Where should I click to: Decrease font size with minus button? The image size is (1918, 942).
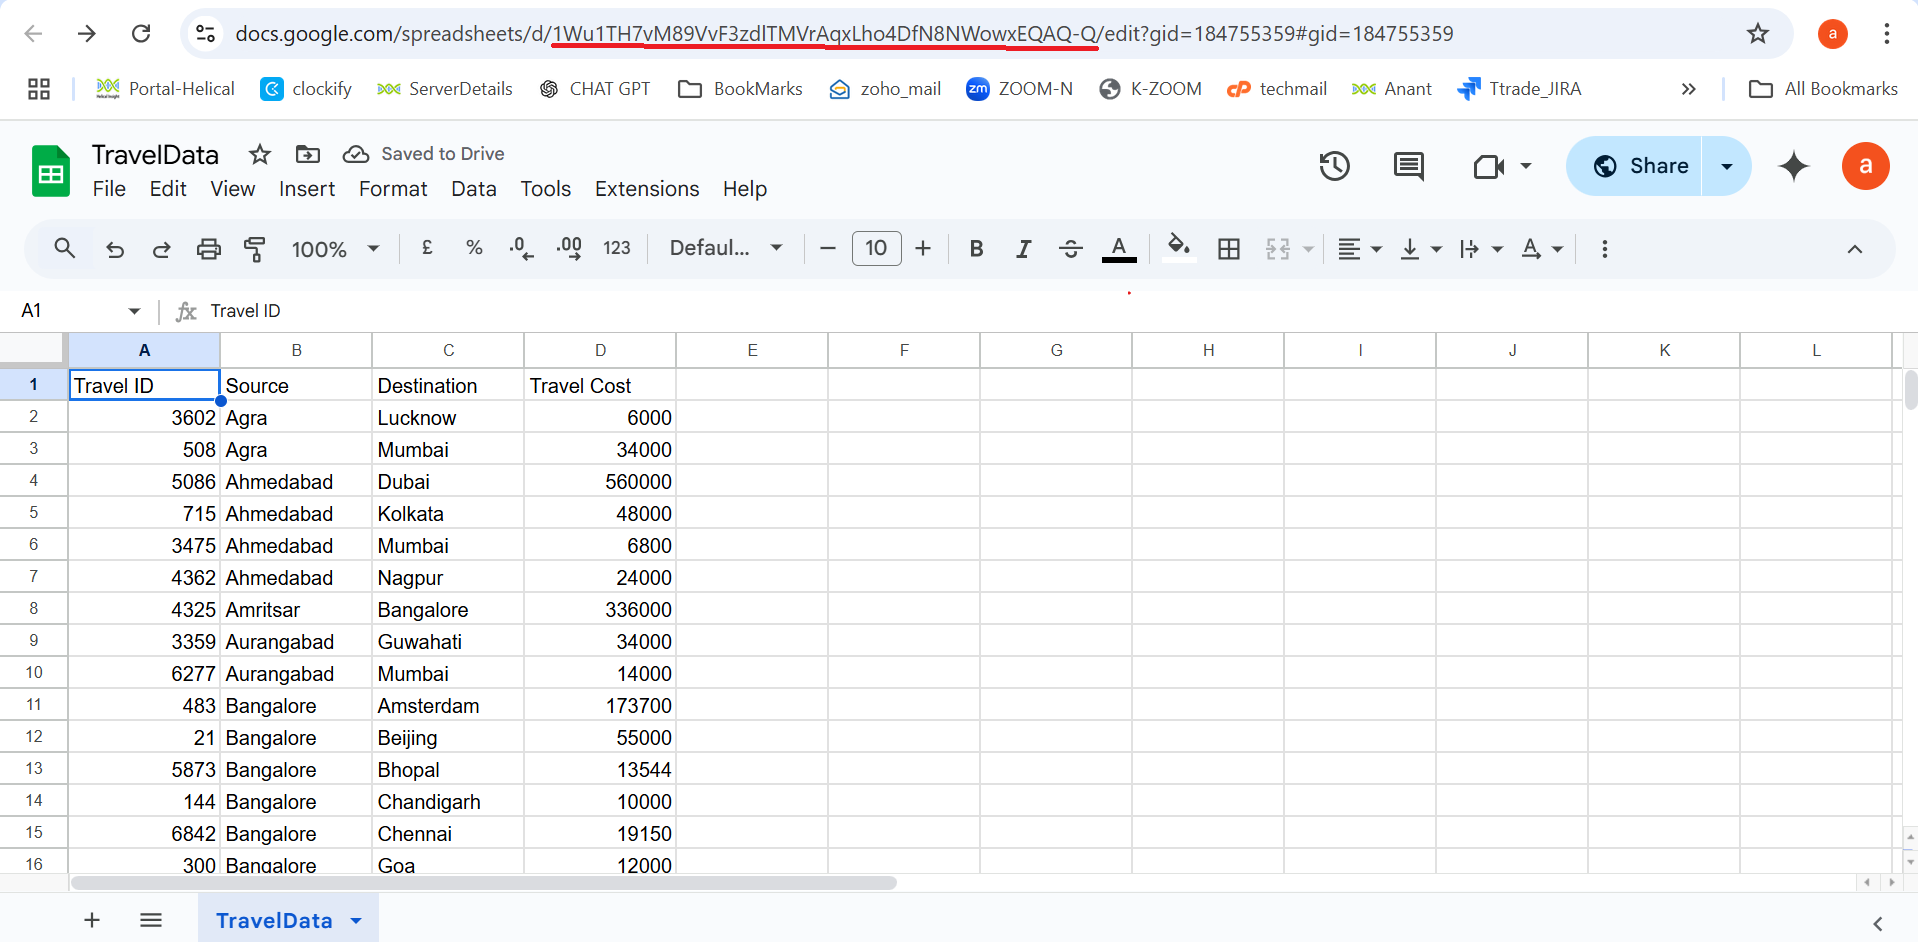(x=827, y=248)
